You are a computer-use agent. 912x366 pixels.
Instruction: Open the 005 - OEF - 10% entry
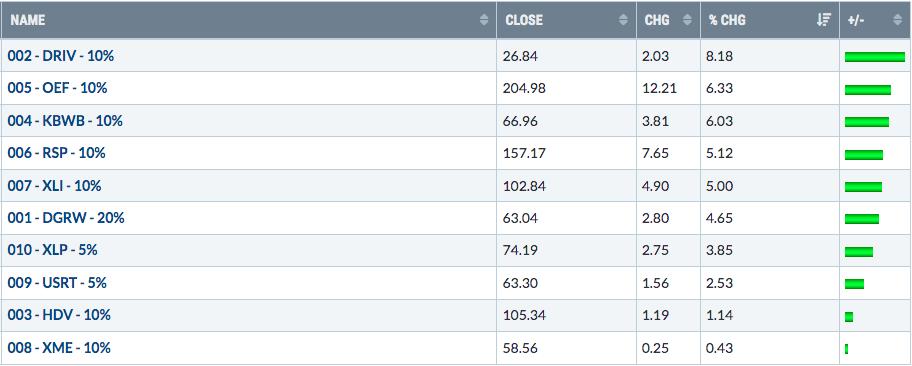pos(58,88)
